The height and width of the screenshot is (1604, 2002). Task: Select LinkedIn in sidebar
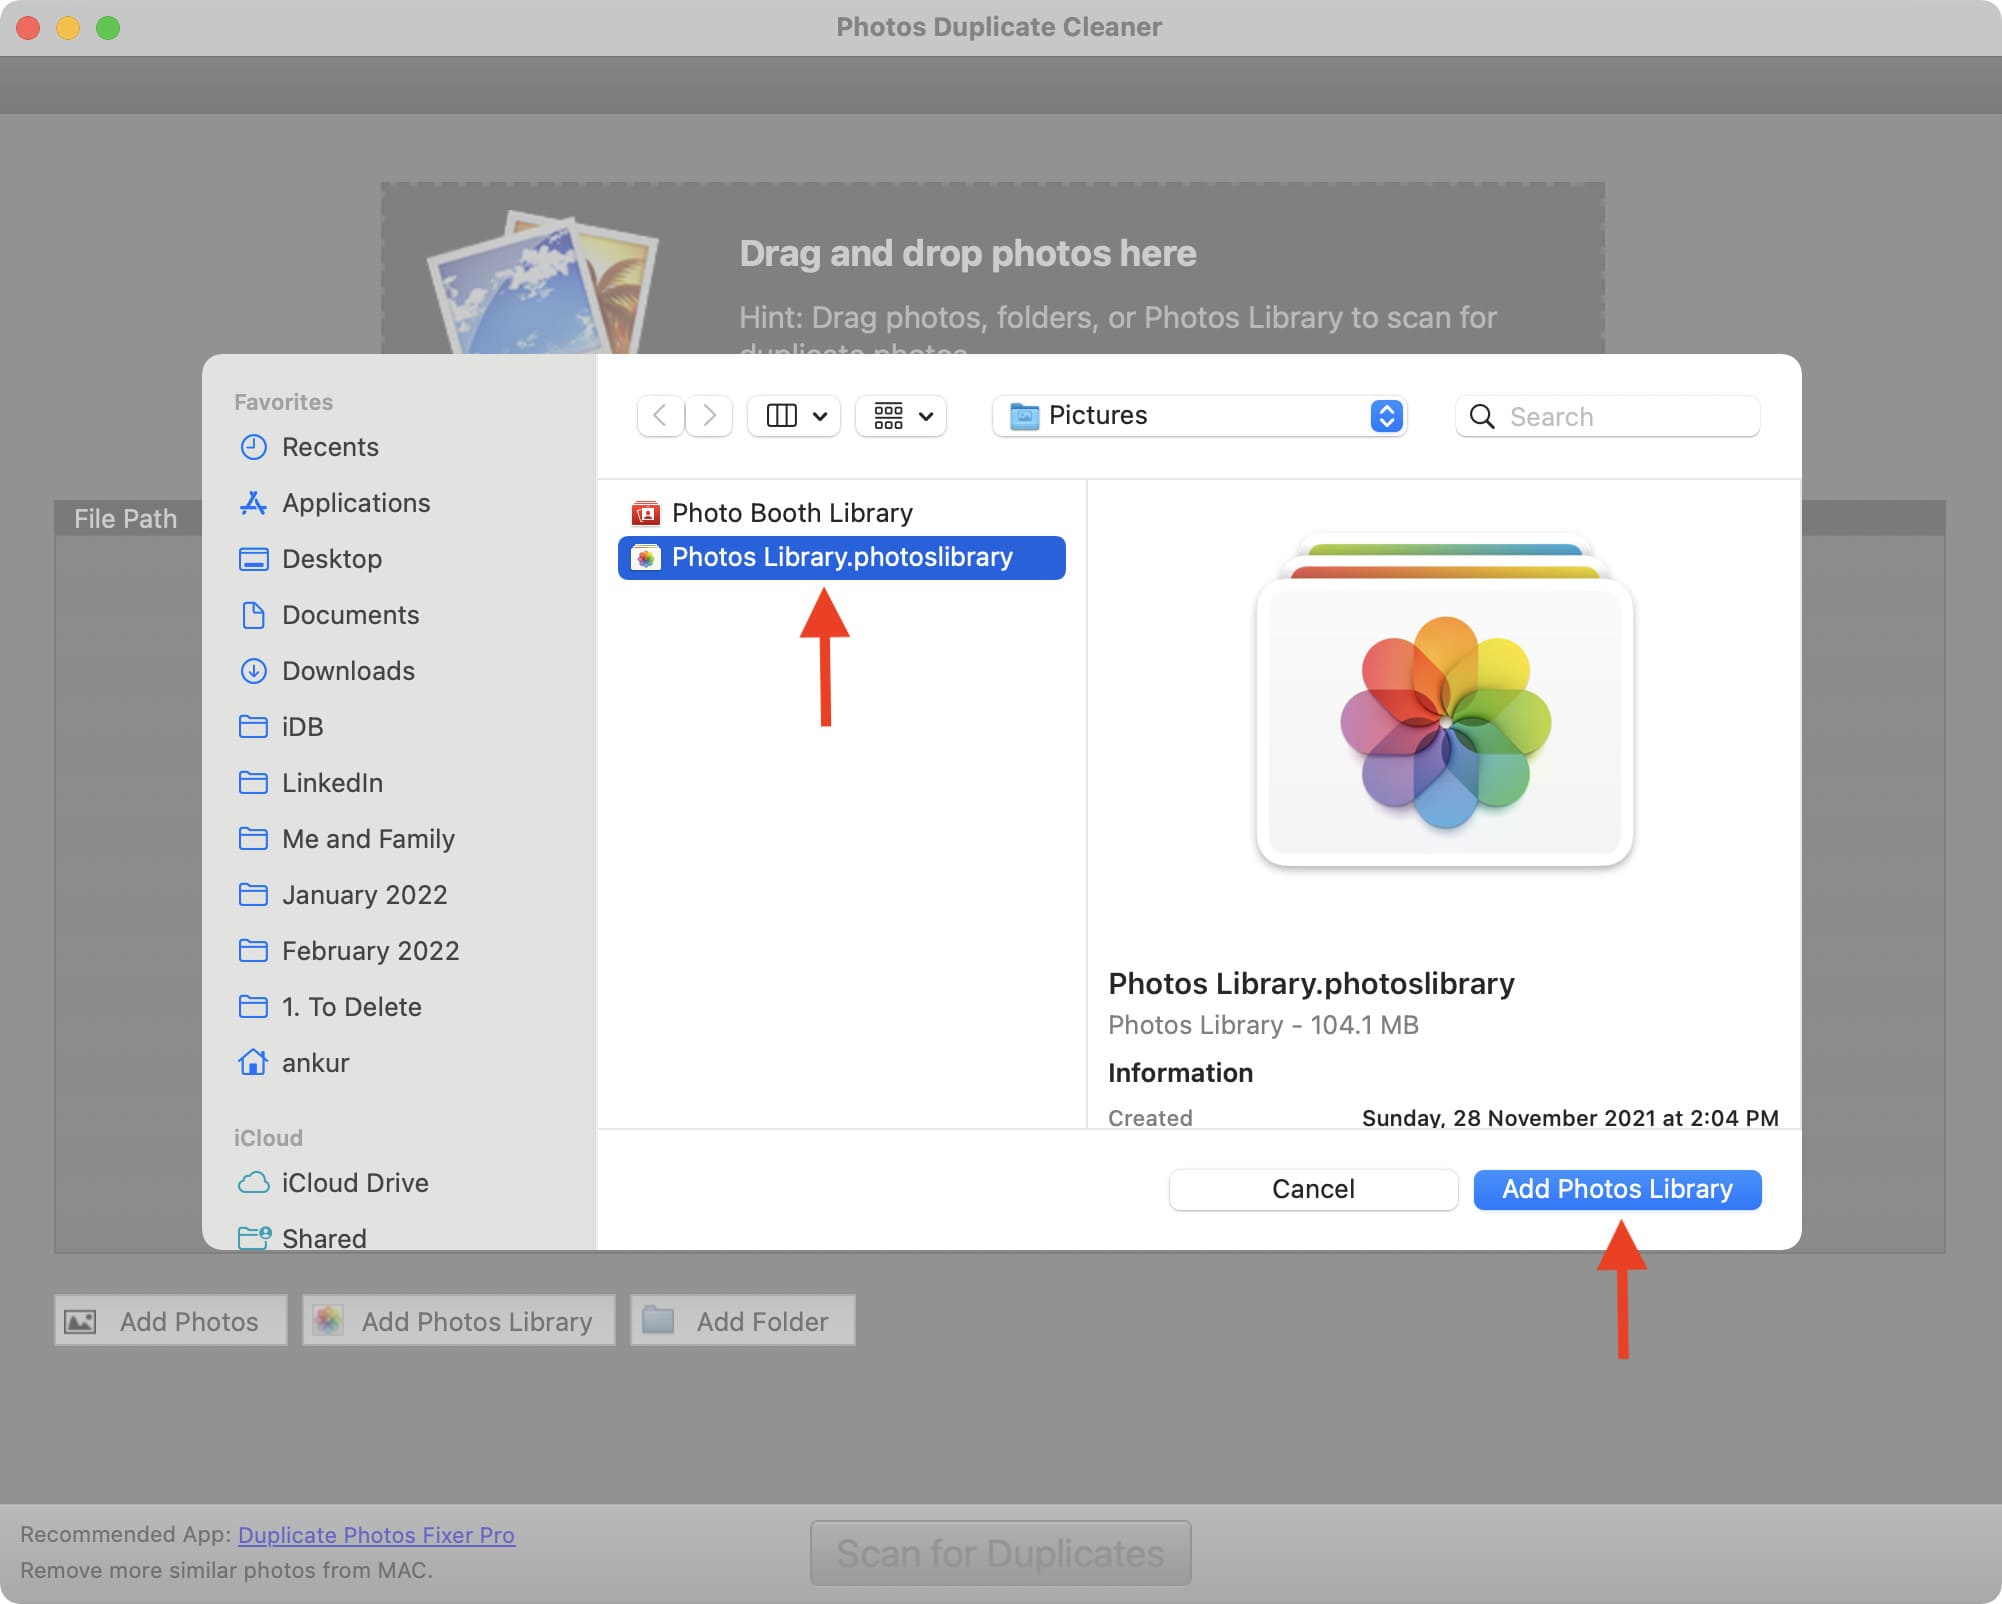400,783
